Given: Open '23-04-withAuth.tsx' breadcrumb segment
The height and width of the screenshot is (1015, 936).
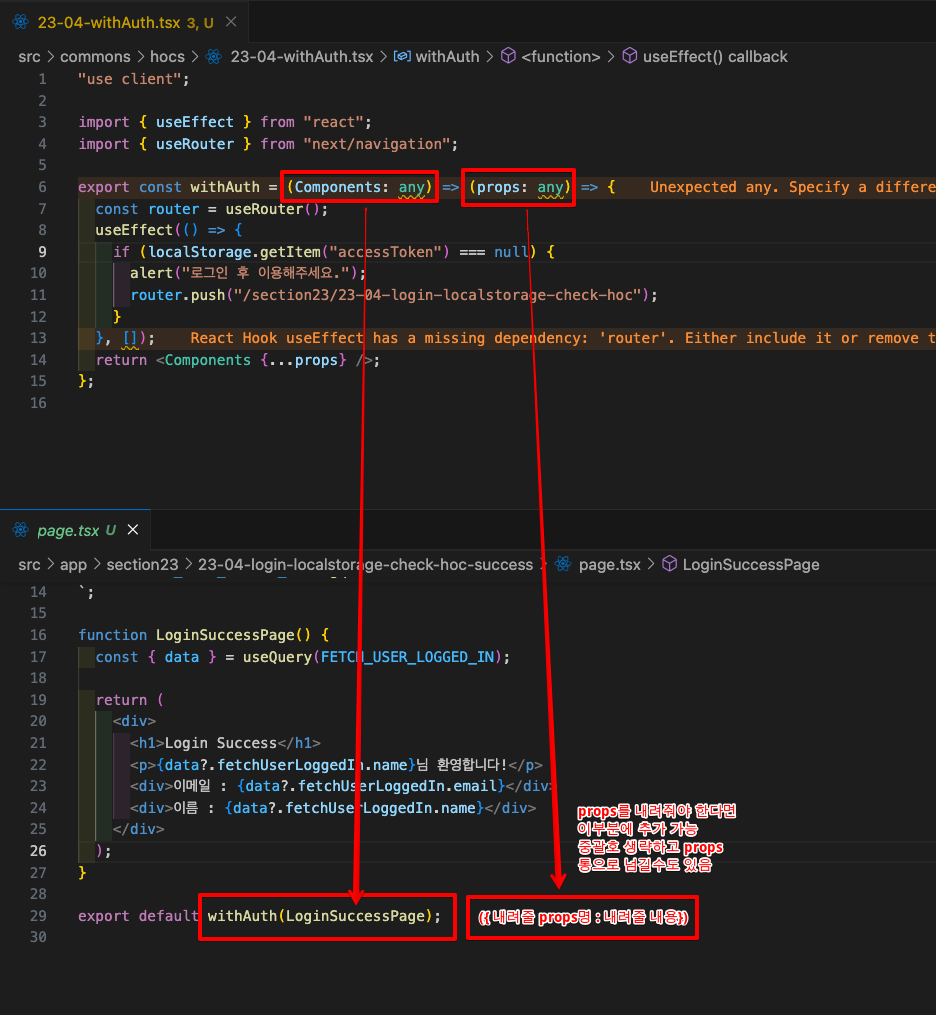Looking at the screenshot, I should (x=302, y=57).
